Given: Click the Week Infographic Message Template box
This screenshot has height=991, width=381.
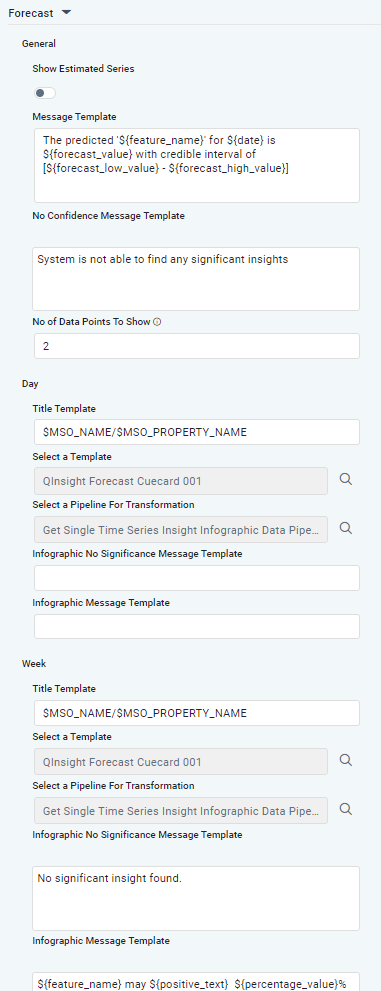Looking at the screenshot, I should coord(197,982).
